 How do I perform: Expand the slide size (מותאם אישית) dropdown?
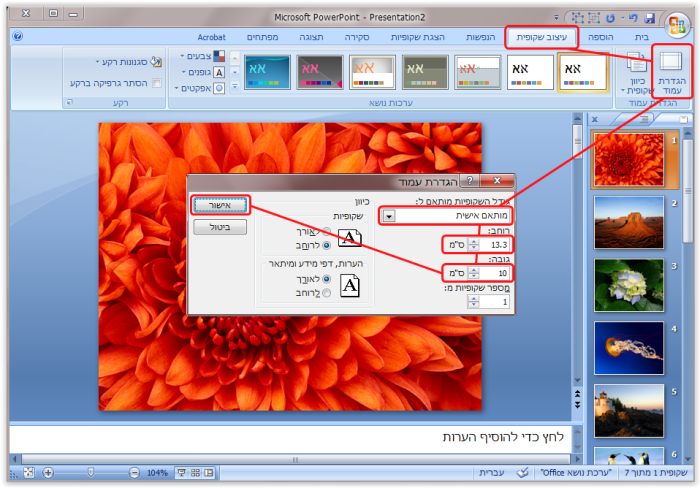tap(389, 216)
